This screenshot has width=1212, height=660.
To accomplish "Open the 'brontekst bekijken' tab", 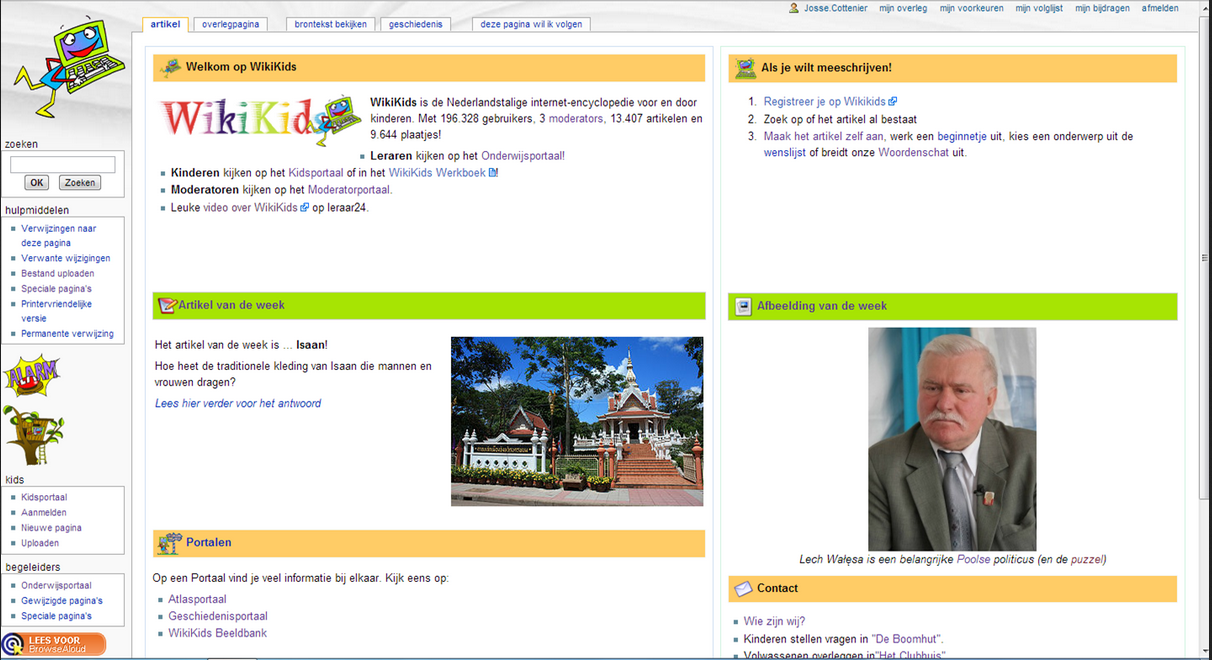I will click(331, 24).
